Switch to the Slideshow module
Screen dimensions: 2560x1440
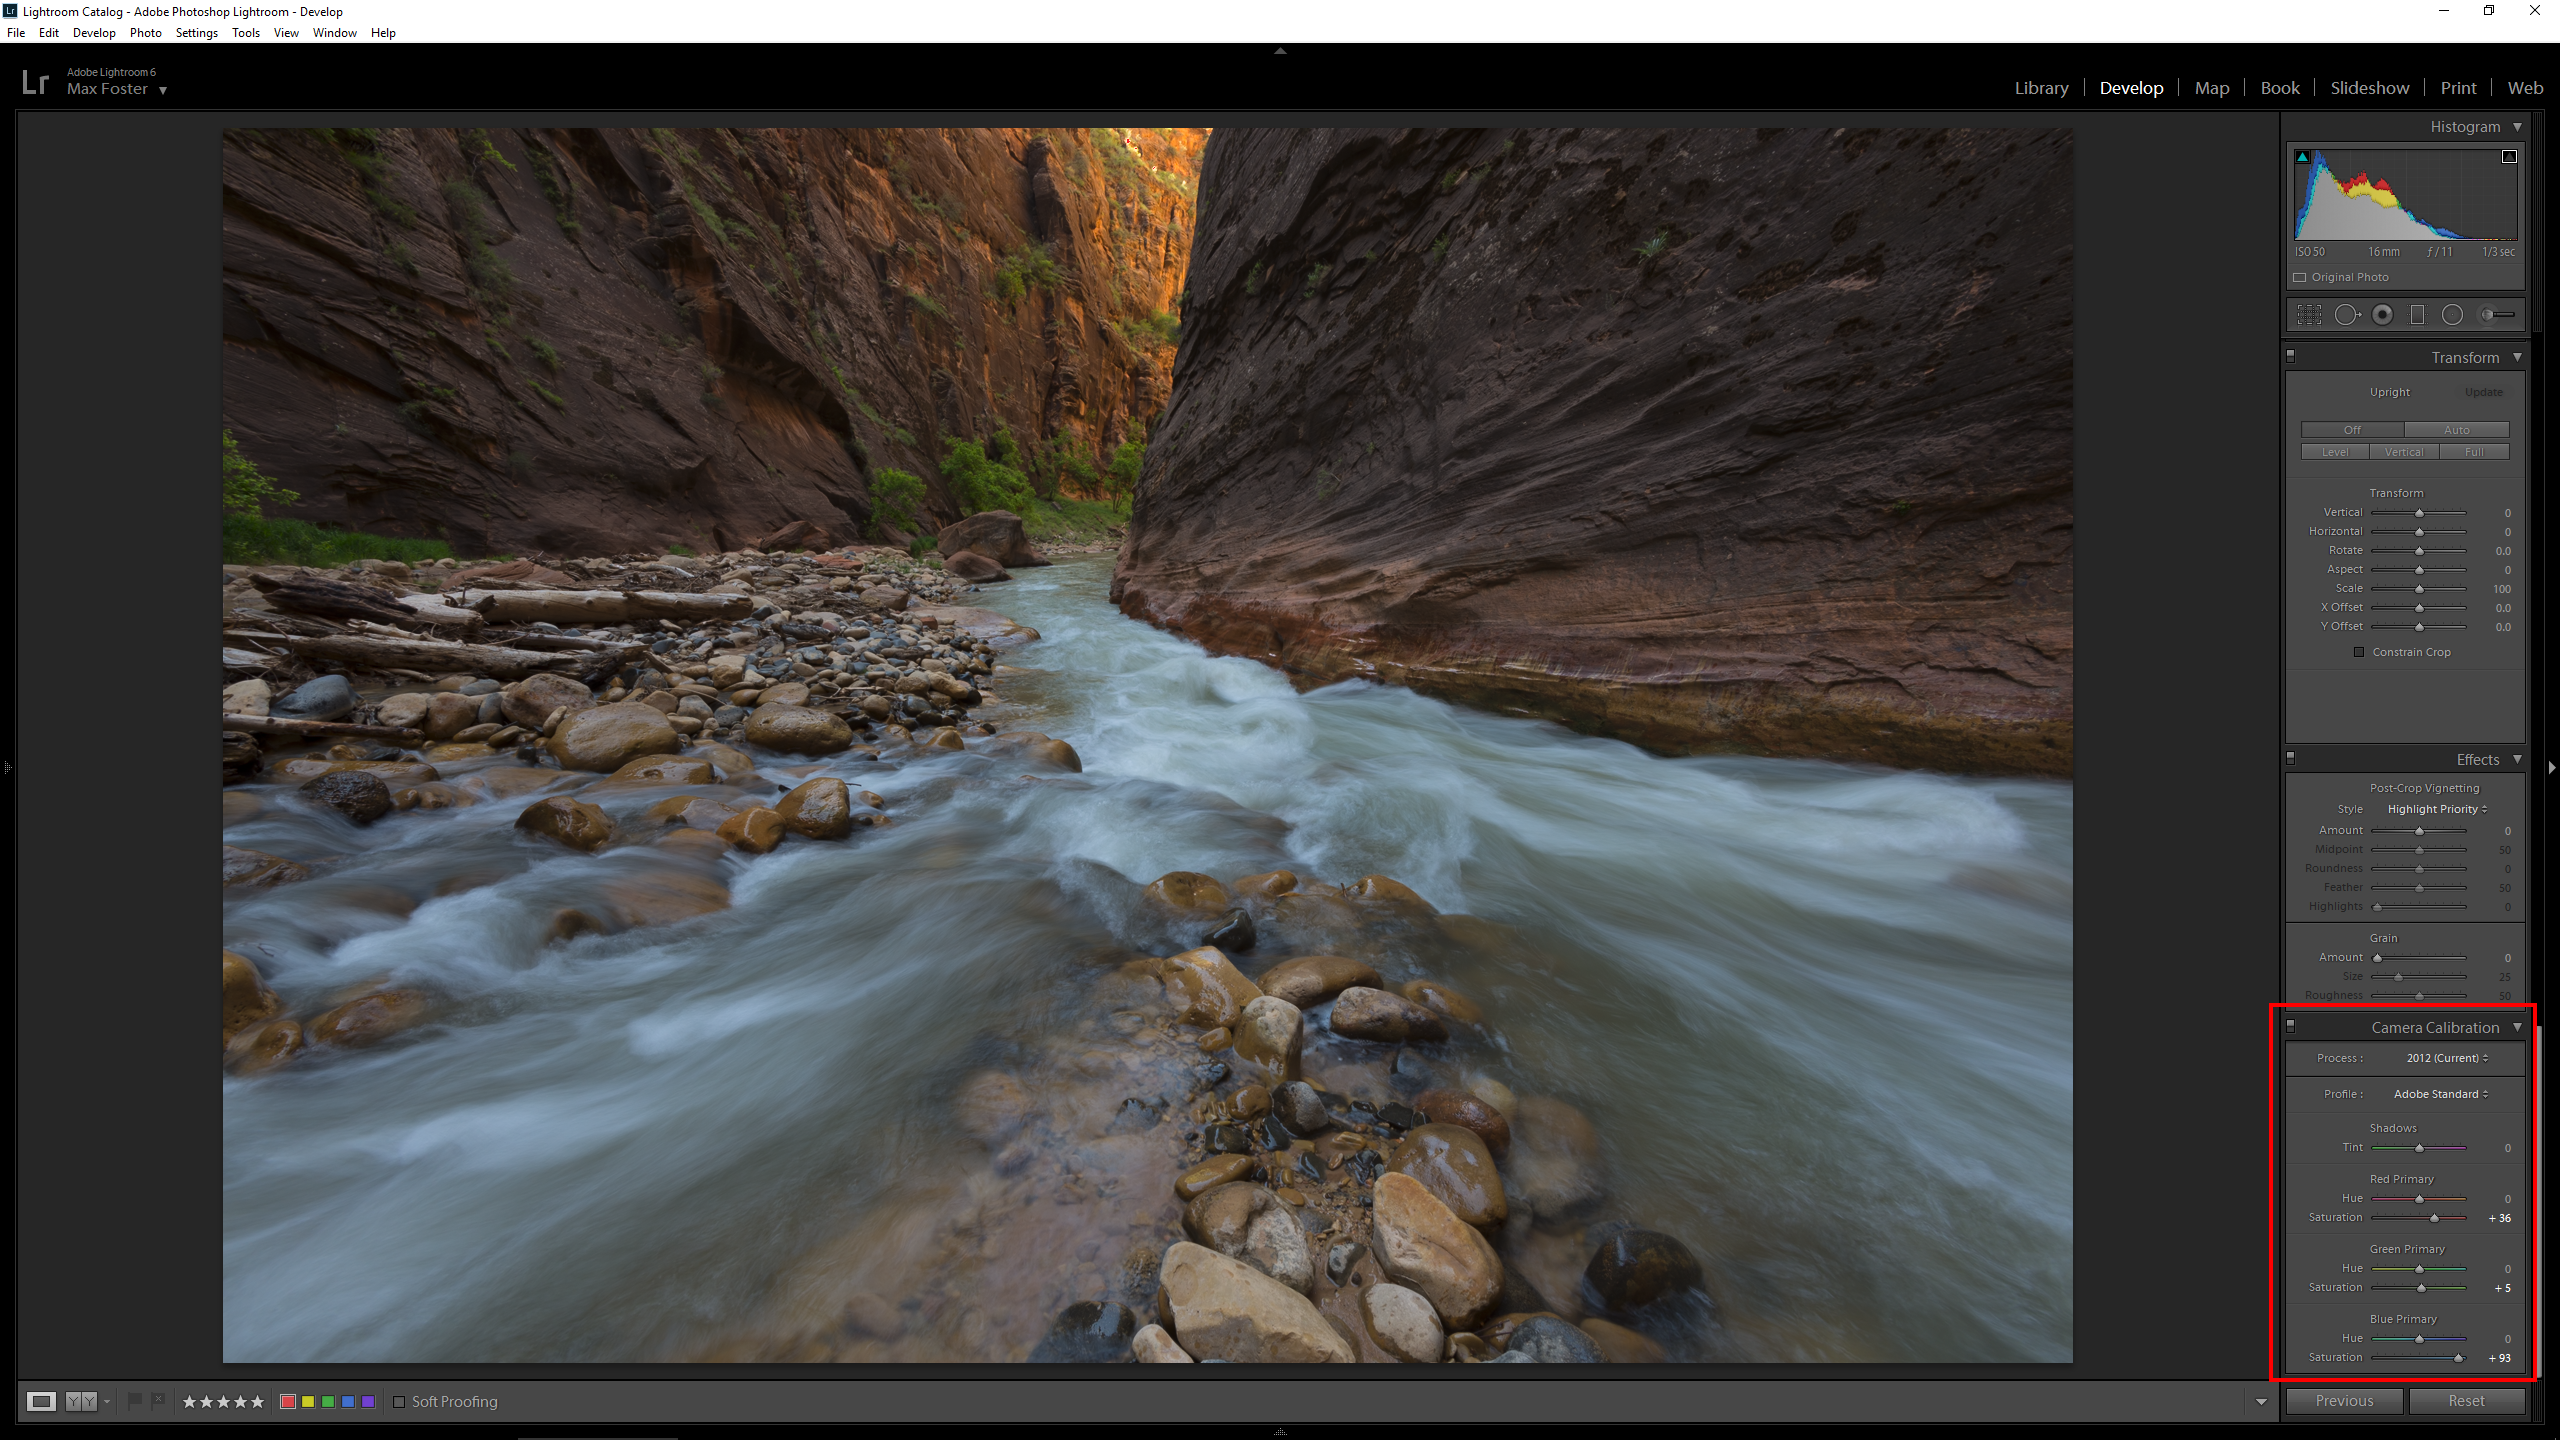point(2370,88)
